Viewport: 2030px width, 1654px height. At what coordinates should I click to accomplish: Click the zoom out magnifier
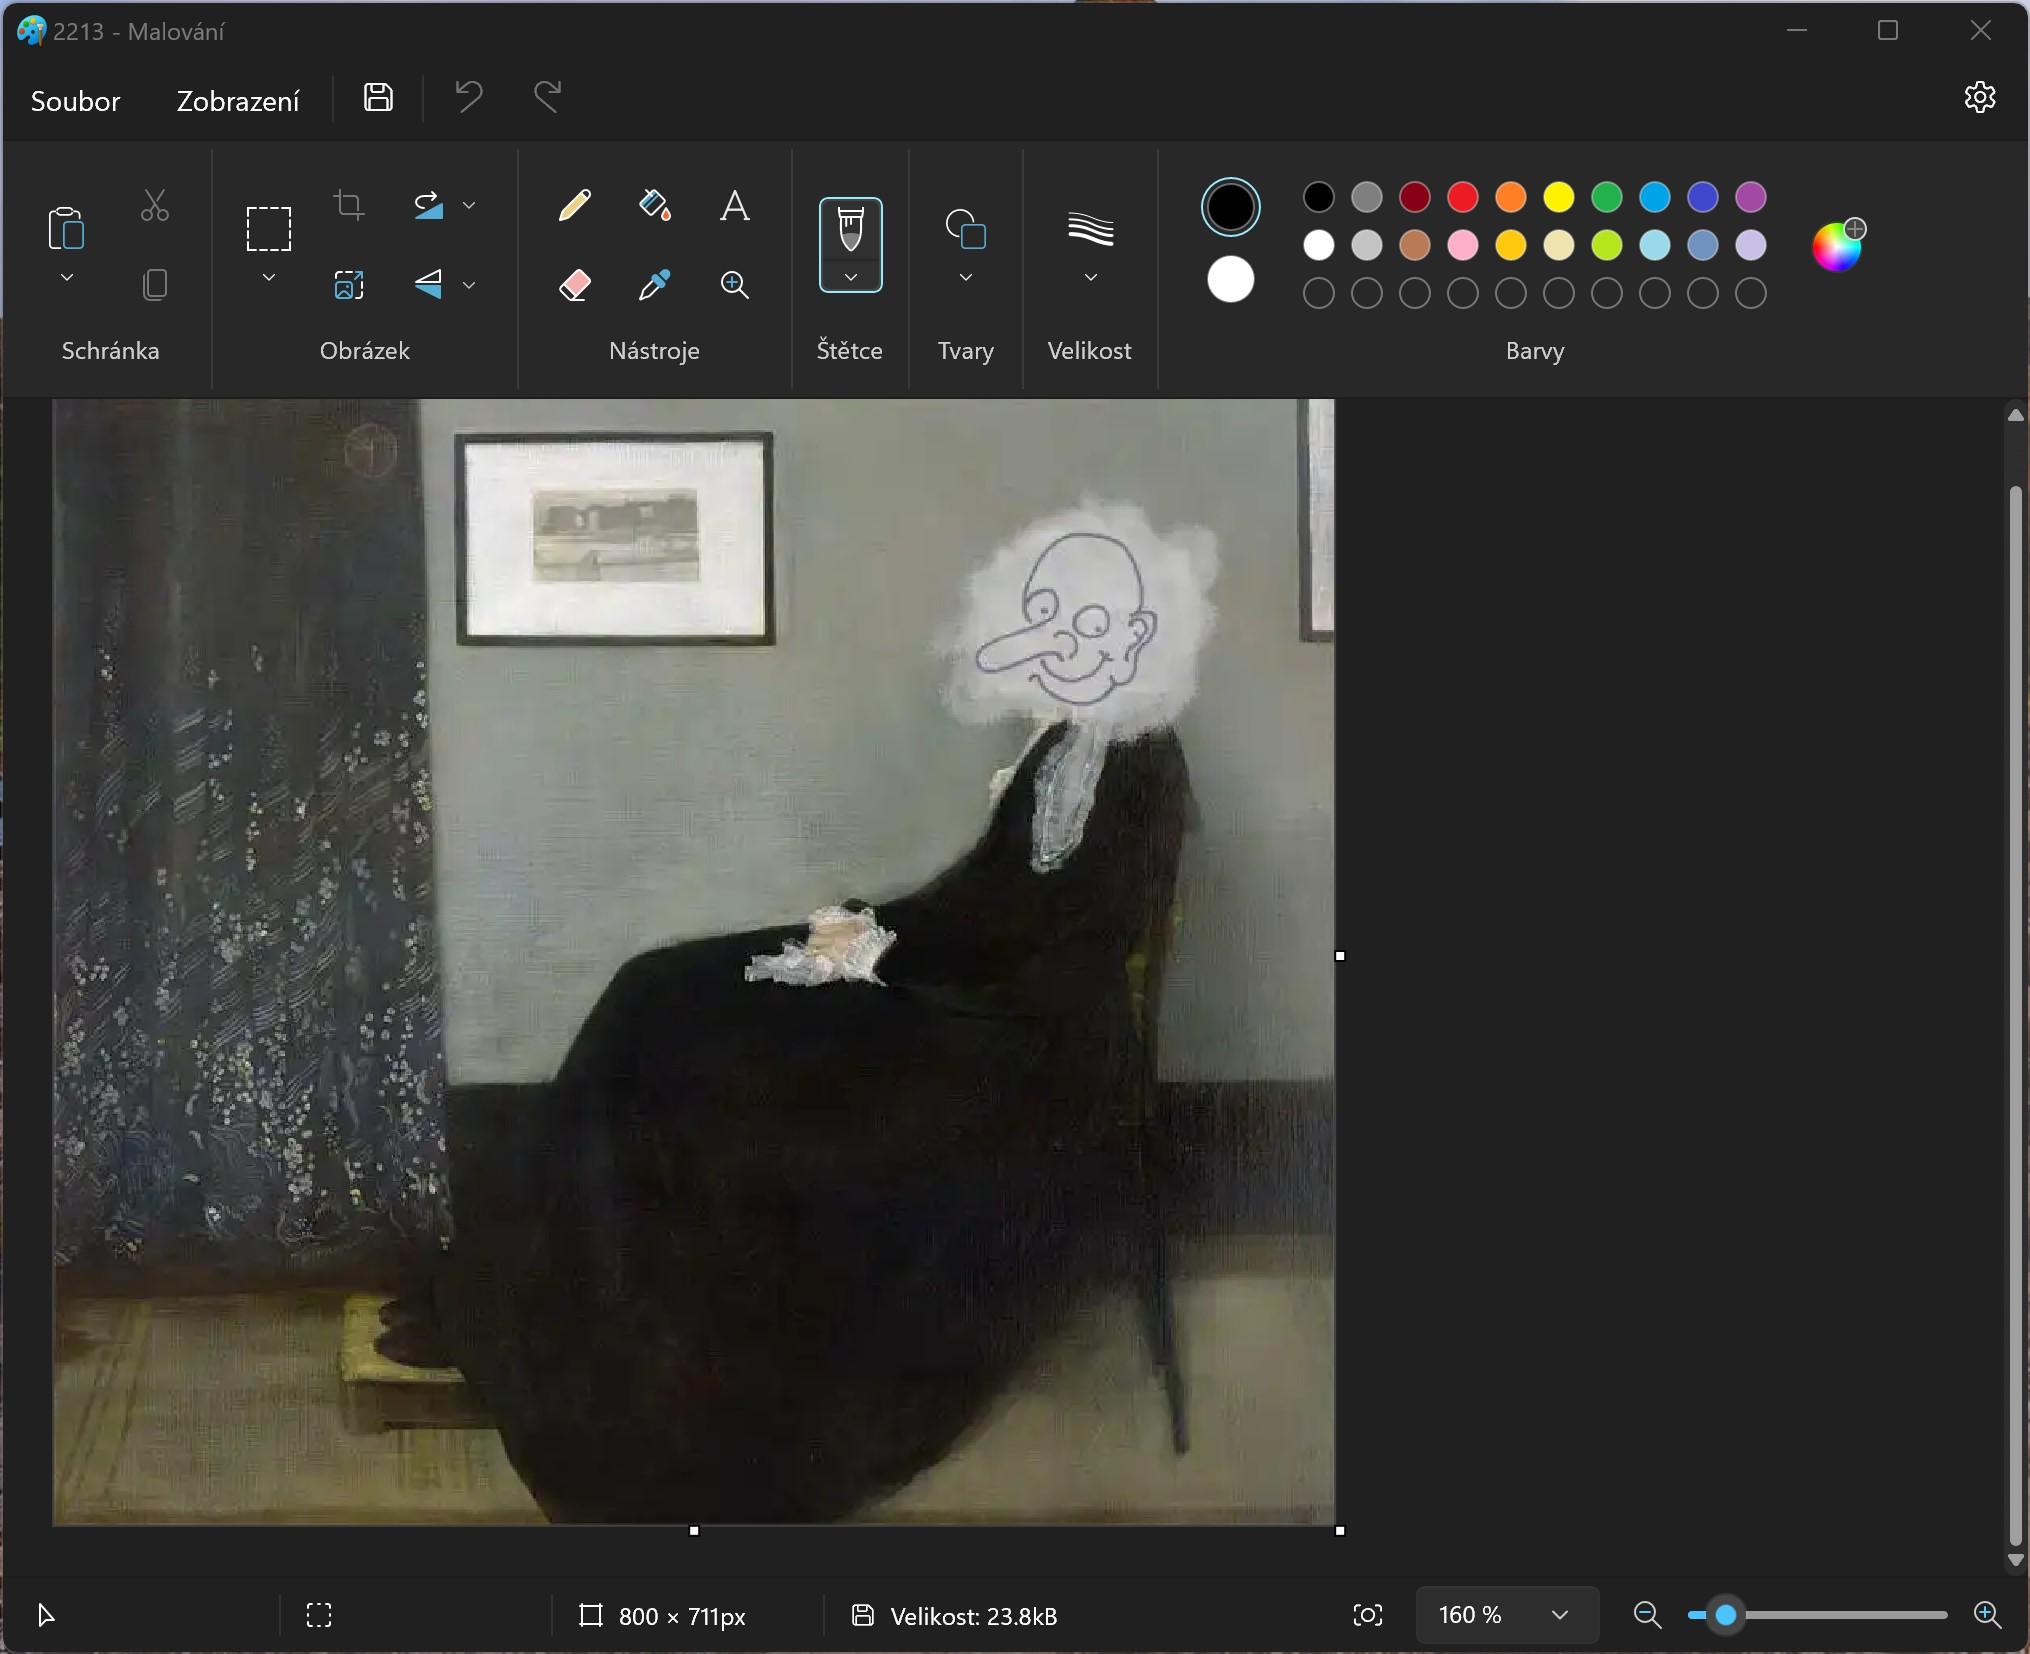point(1647,1615)
